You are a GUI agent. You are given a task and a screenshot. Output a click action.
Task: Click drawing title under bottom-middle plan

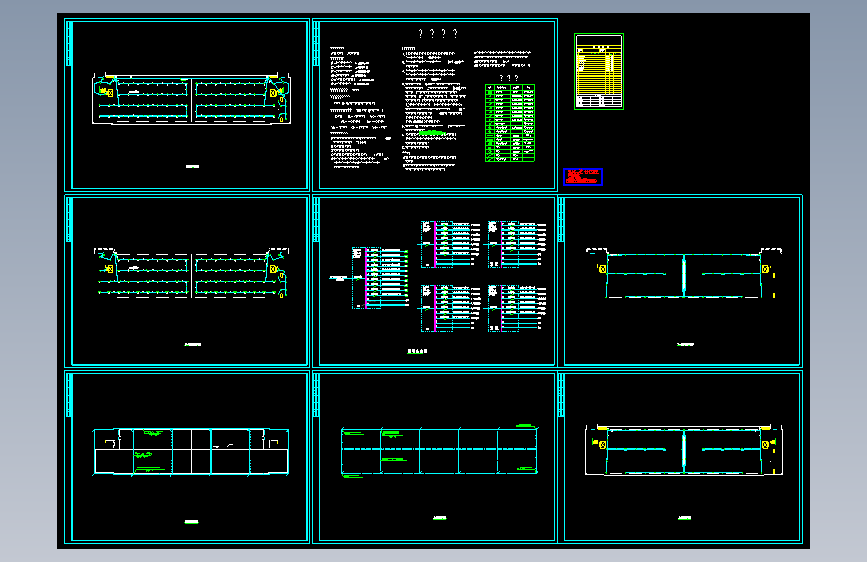click(x=440, y=518)
